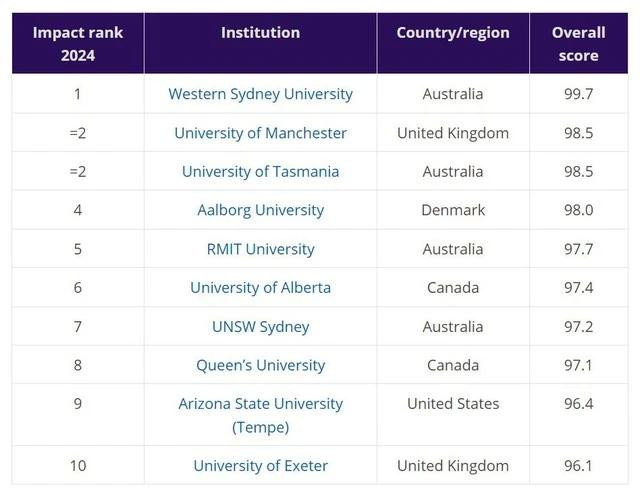Select the rank 10 cell
This screenshot has width=640, height=496.
point(78,466)
